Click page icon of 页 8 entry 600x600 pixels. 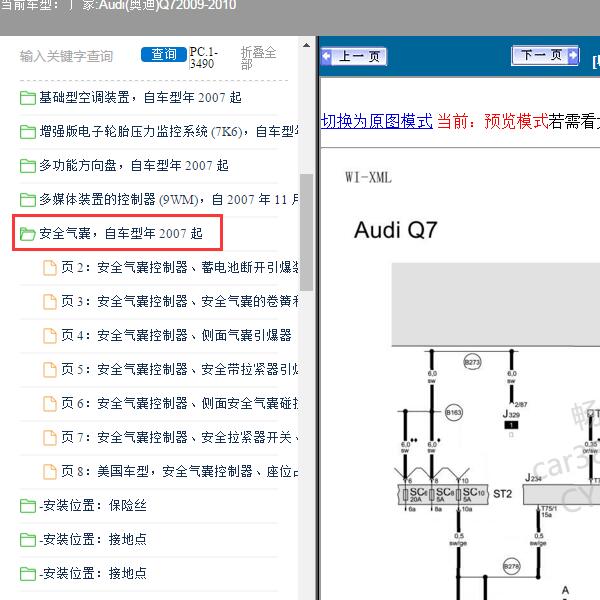tap(50, 471)
